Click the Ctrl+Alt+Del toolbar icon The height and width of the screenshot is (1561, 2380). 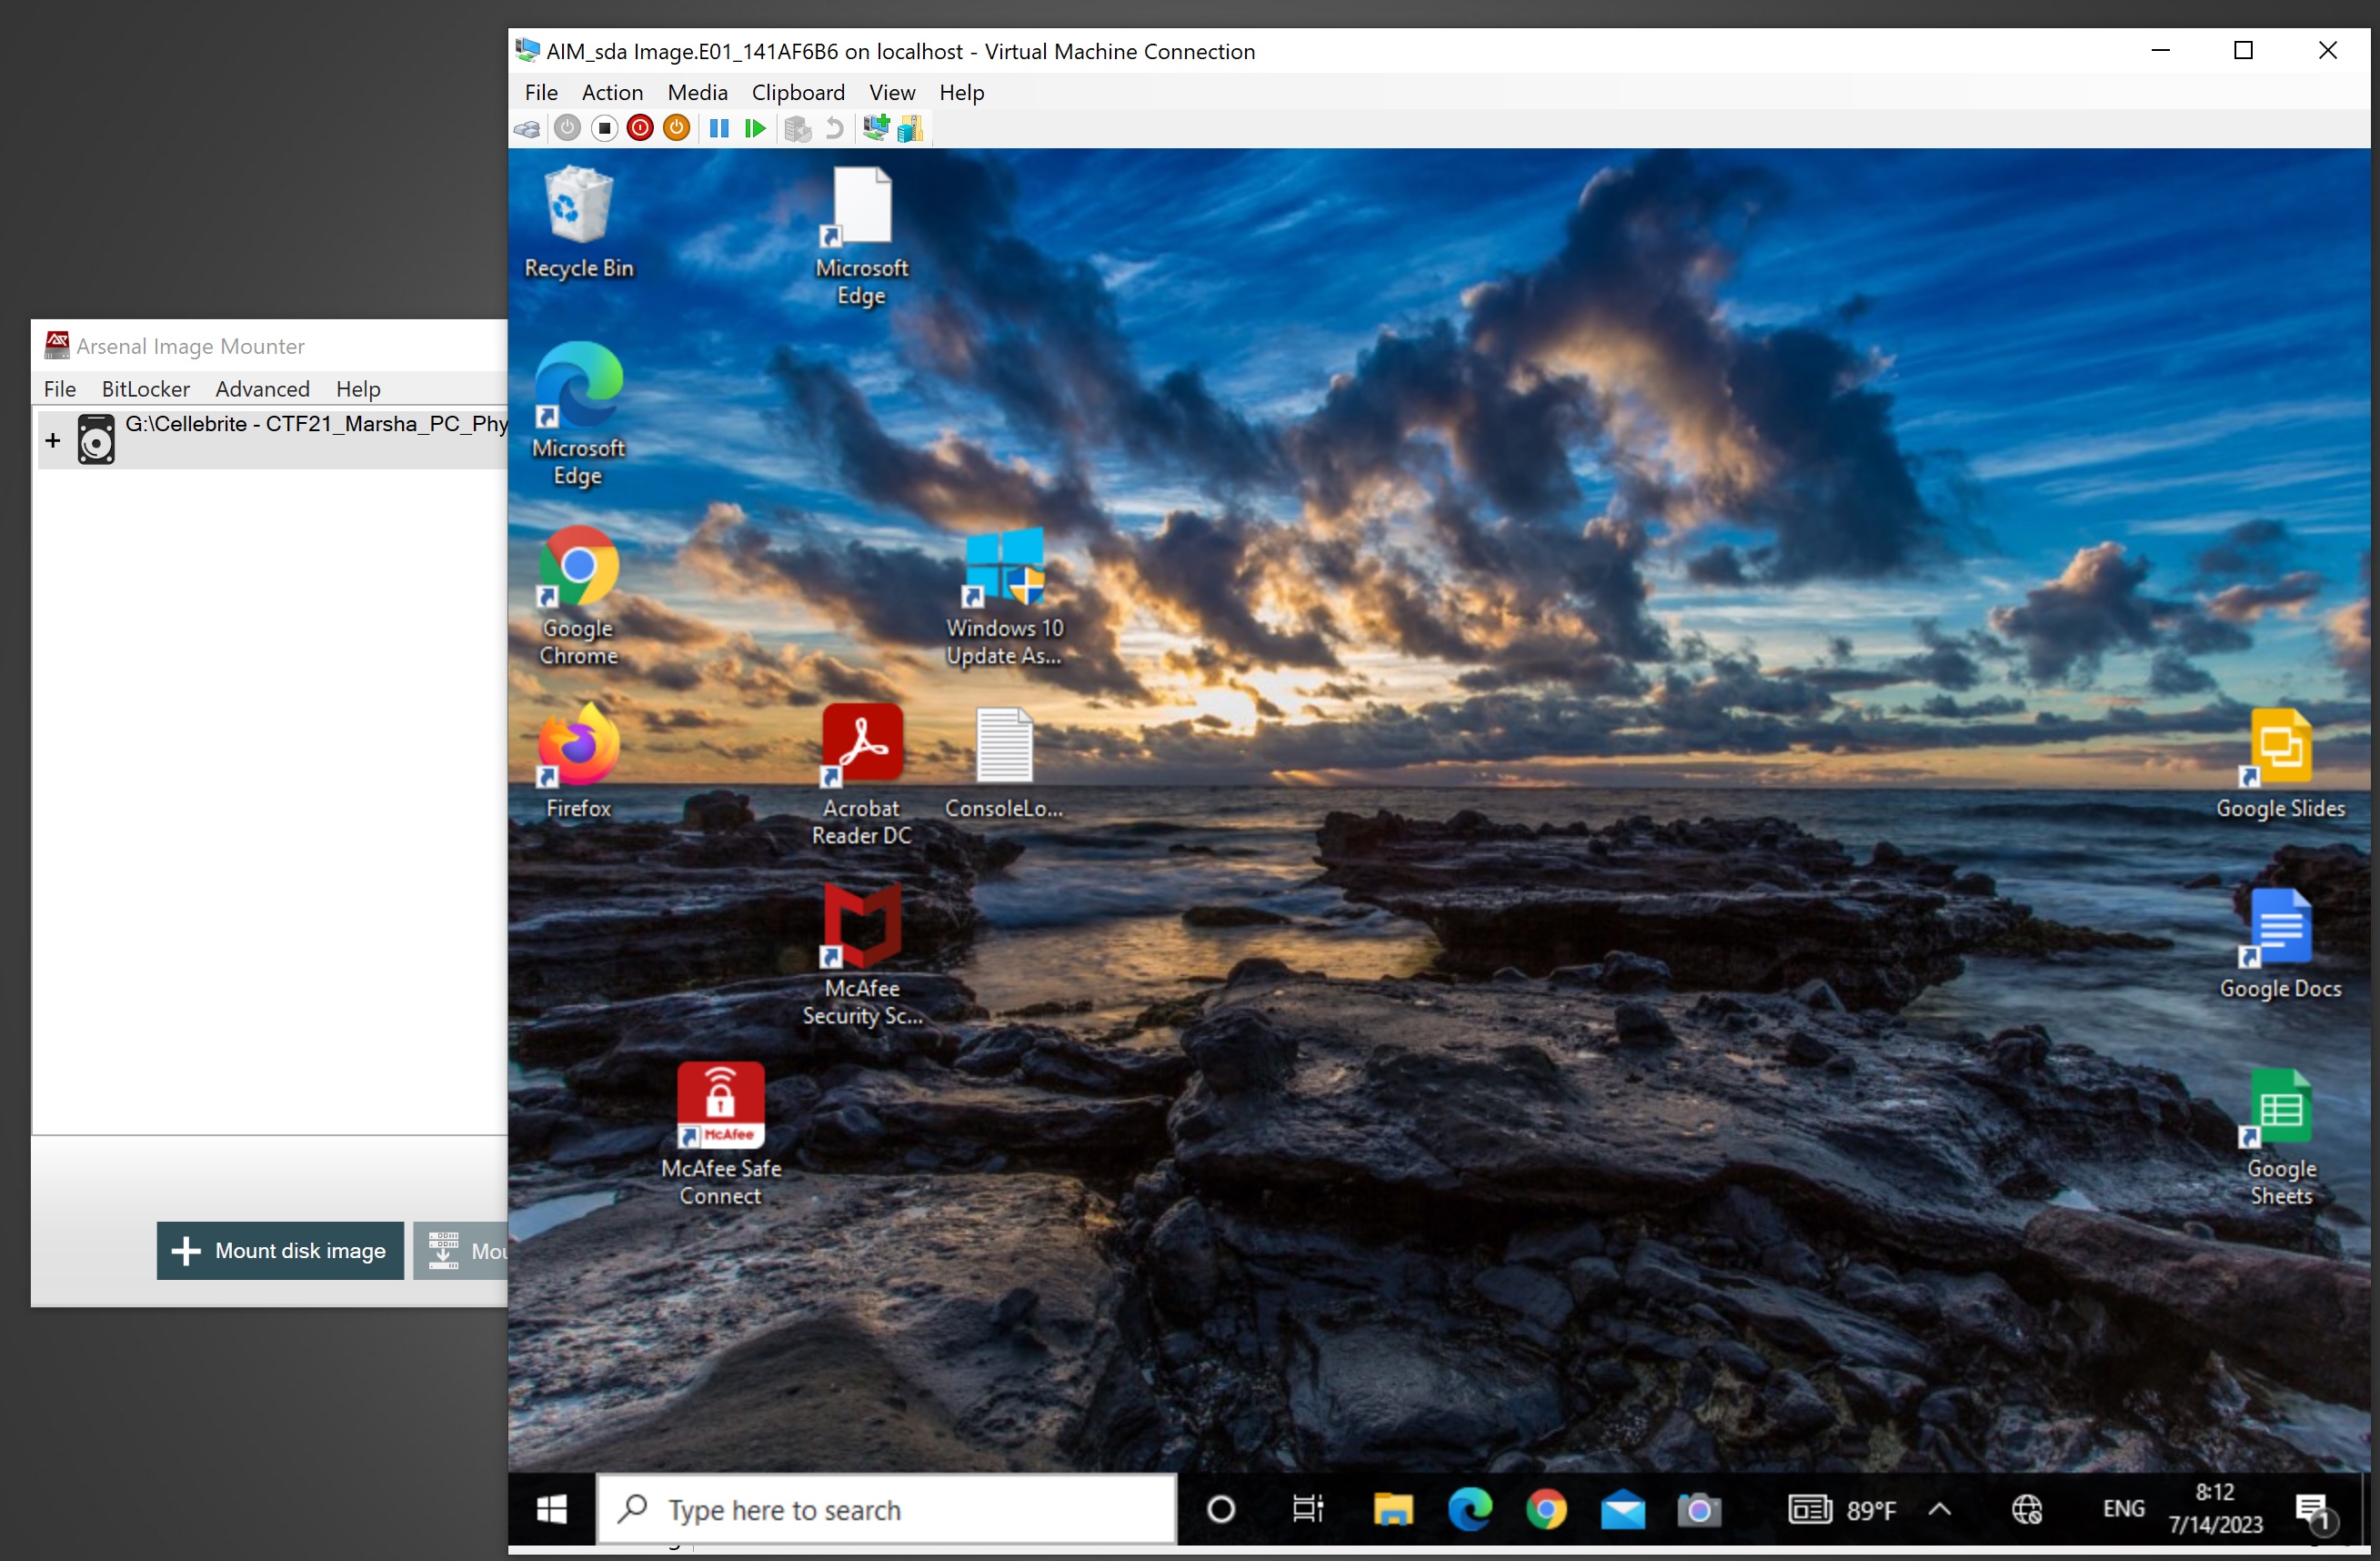527,129
